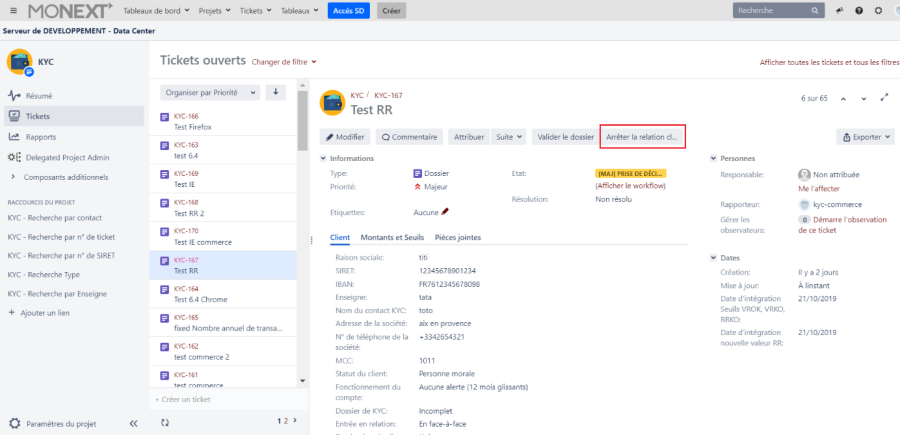Click the help question mark icon
Image resolution: width=900 pixels, height=435 pixels.
[x=859, y=11]
